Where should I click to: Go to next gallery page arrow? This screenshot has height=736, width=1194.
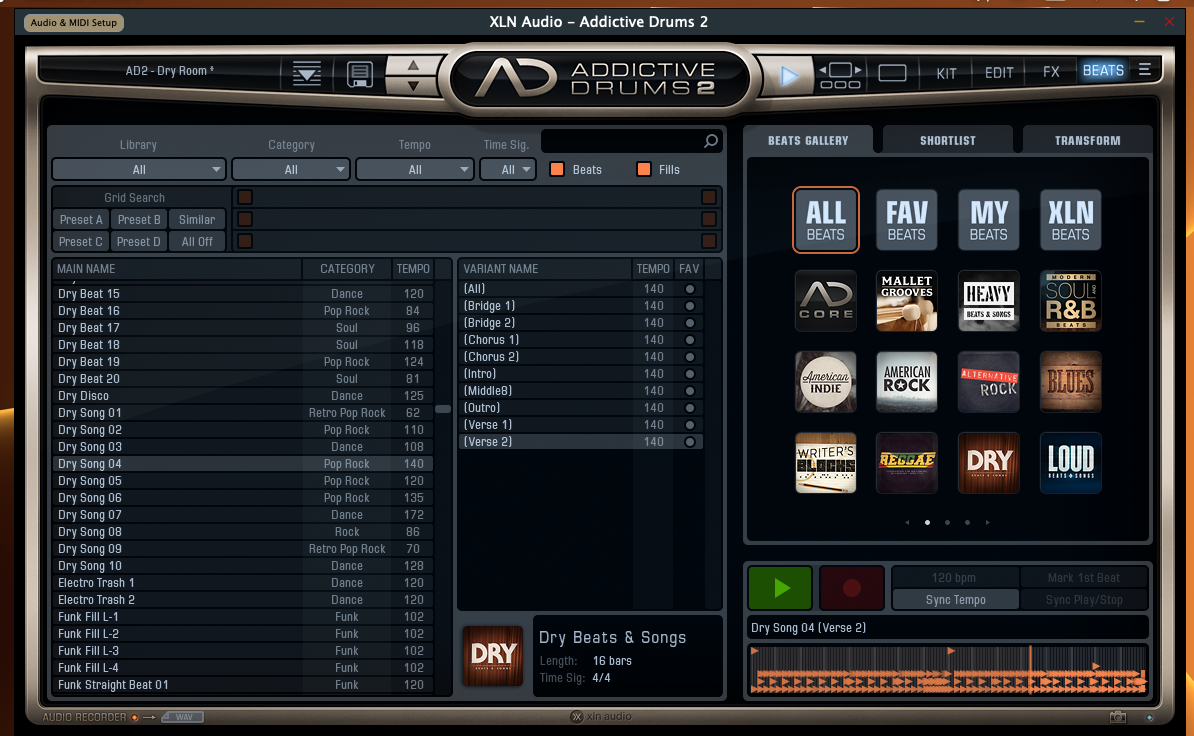(x=988, y=522)
